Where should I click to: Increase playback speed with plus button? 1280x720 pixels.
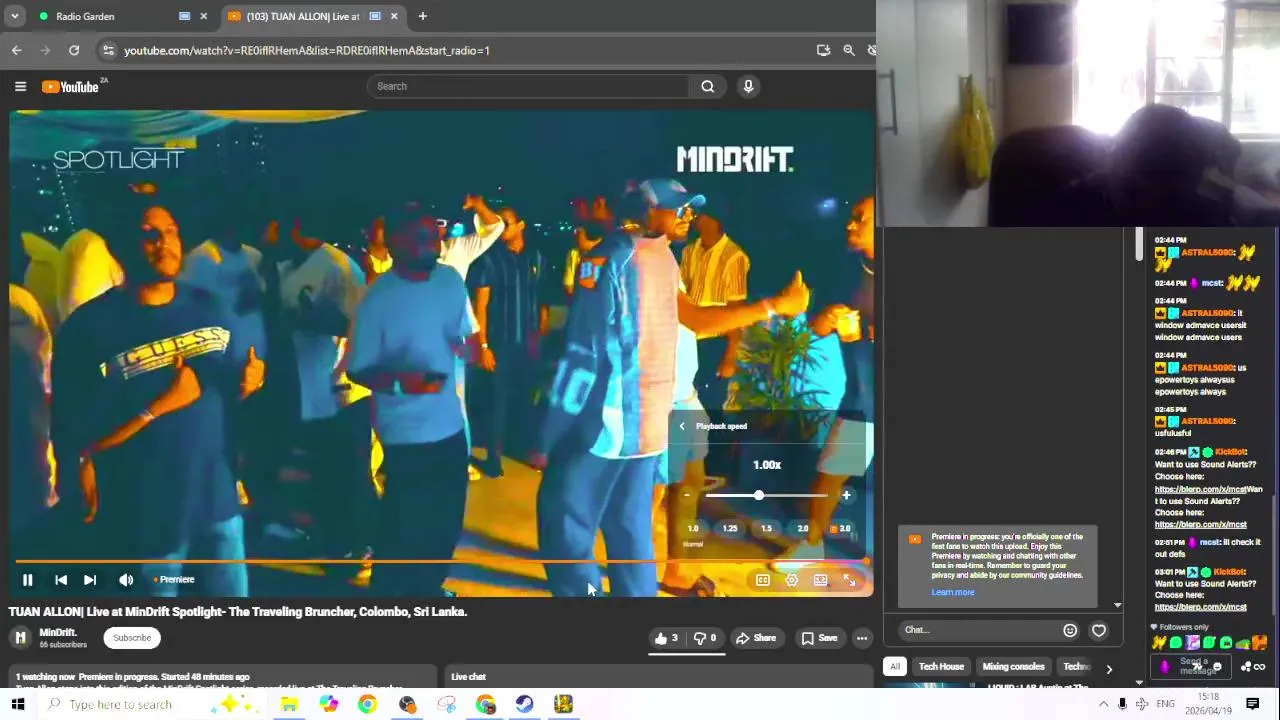pos(846,495)
